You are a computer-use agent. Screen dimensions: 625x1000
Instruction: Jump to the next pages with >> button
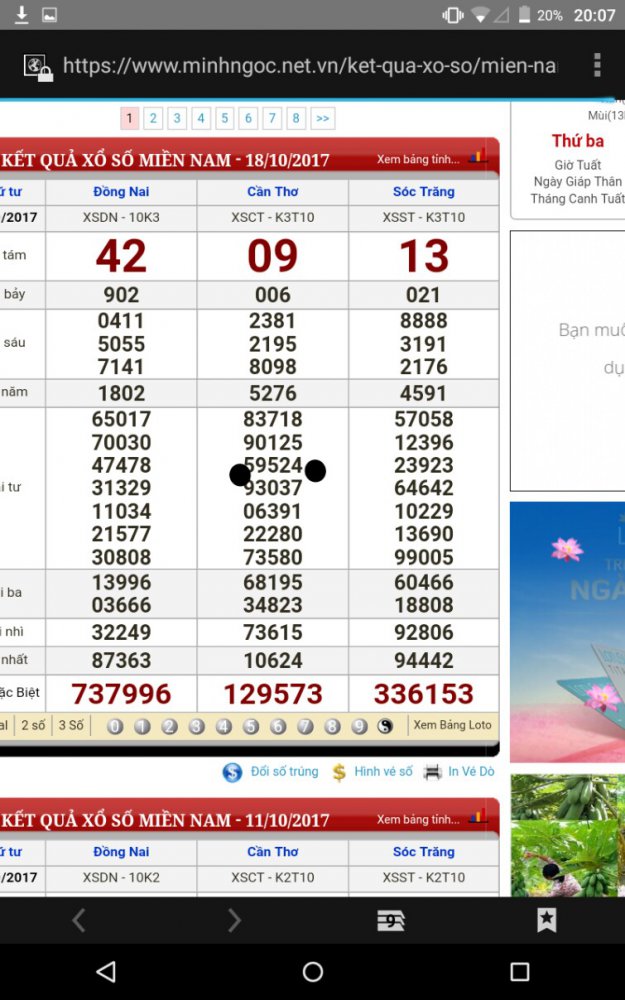(x=322, y=119)
